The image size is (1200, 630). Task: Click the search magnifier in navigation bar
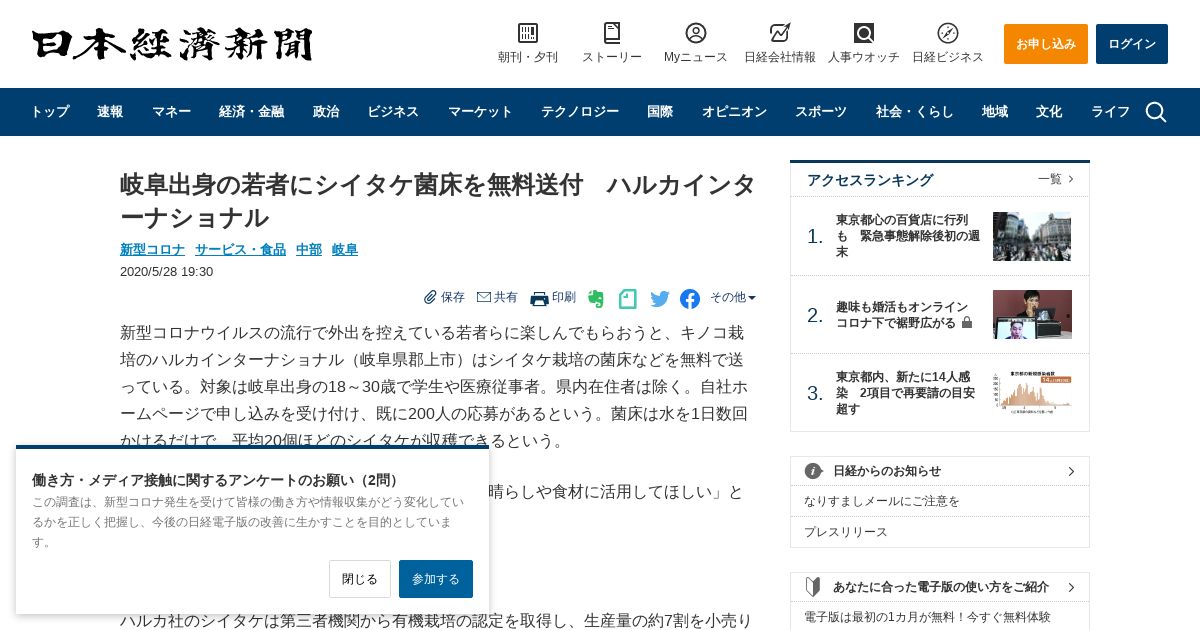(1156, 112)
